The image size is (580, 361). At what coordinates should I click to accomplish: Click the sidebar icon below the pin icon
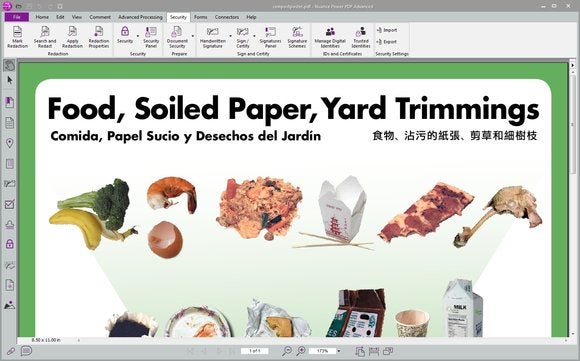coord(10,163)
